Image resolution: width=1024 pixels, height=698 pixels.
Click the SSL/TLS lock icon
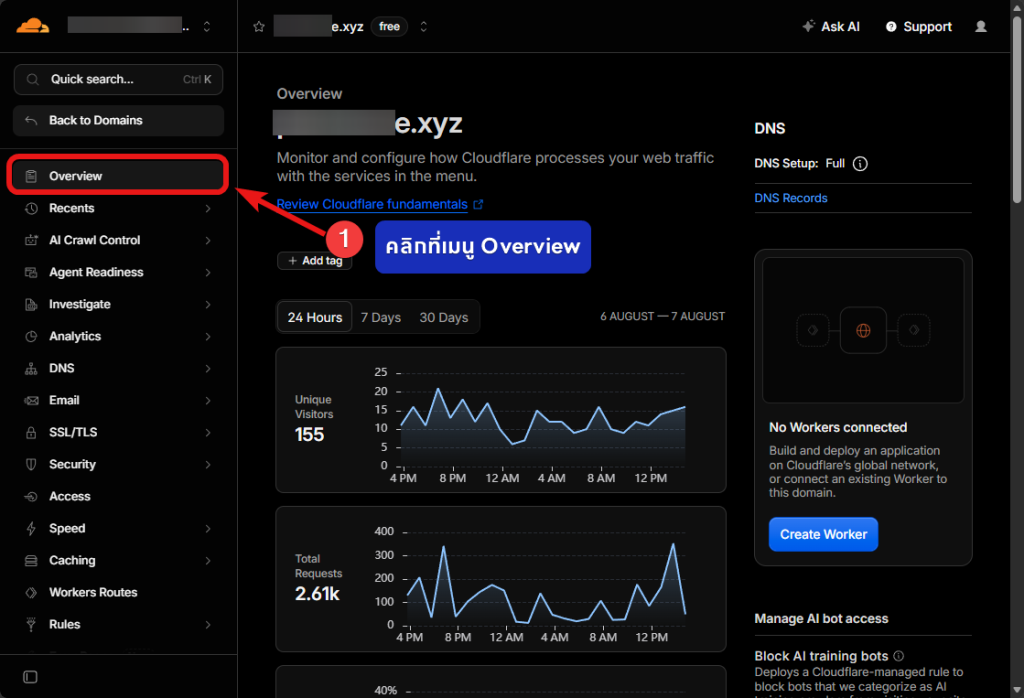pos(31,432)
